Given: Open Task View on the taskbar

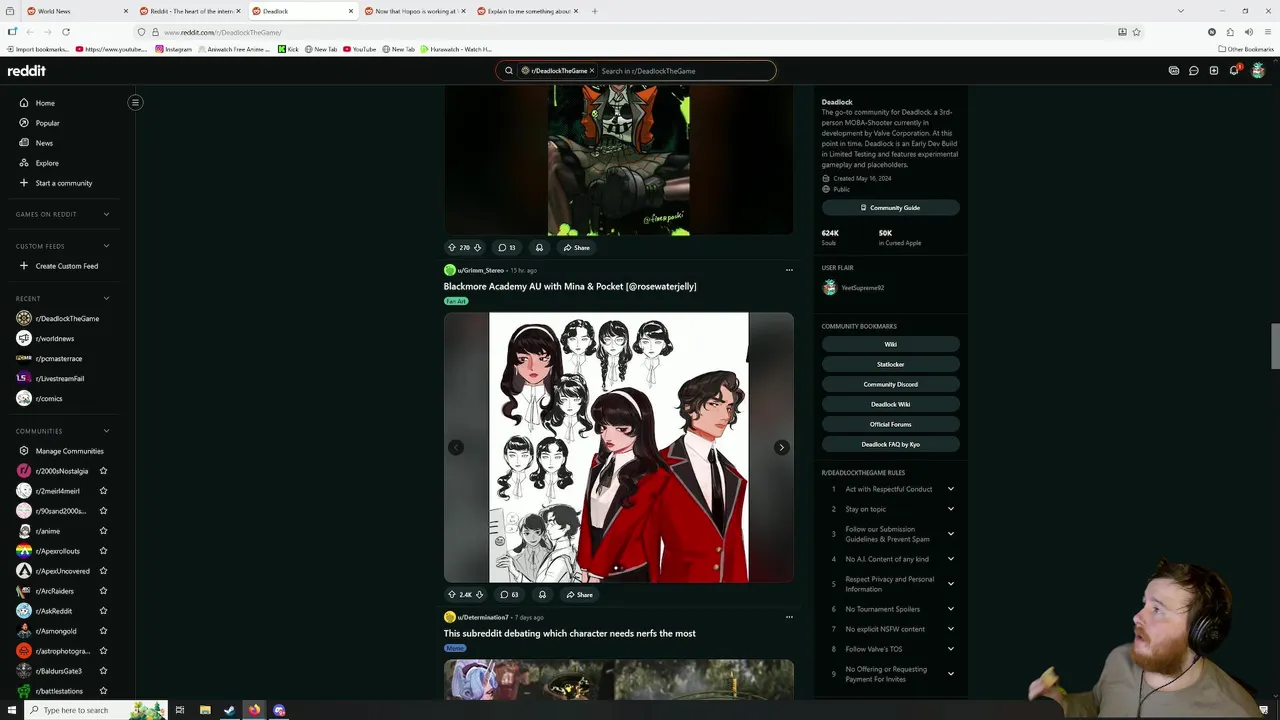Looking at the screenshot, I should point(180,710).
